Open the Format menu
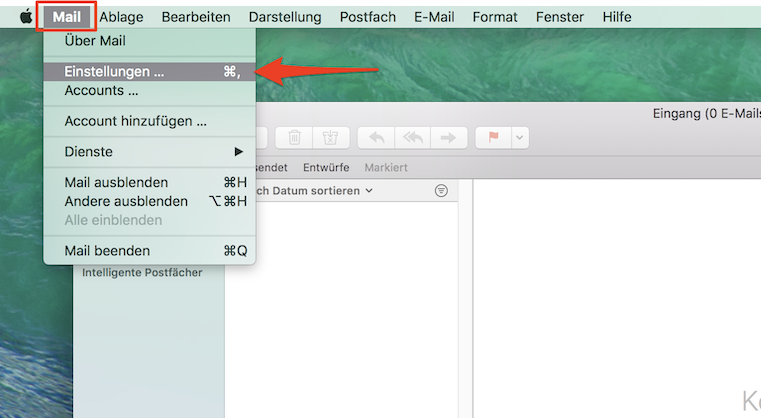Viewport: 761px width, 418px height. (x=495, y=17)
